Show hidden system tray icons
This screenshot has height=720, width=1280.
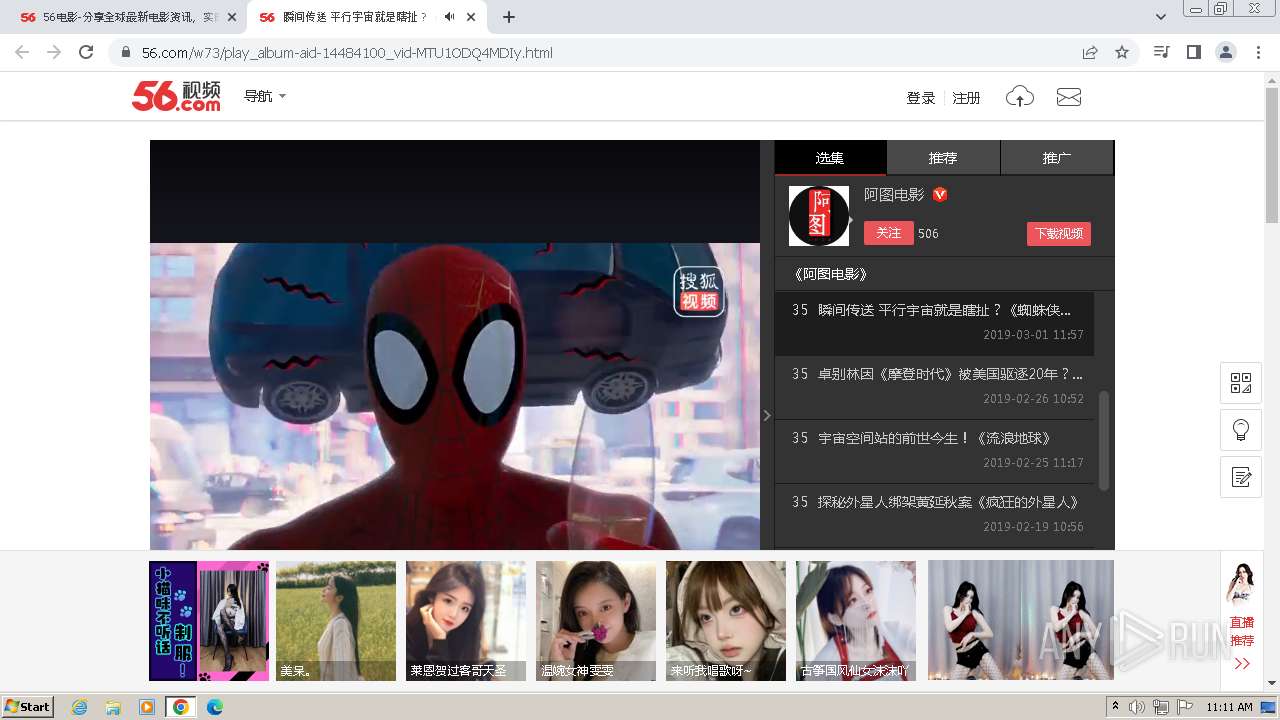(1115, 707)
